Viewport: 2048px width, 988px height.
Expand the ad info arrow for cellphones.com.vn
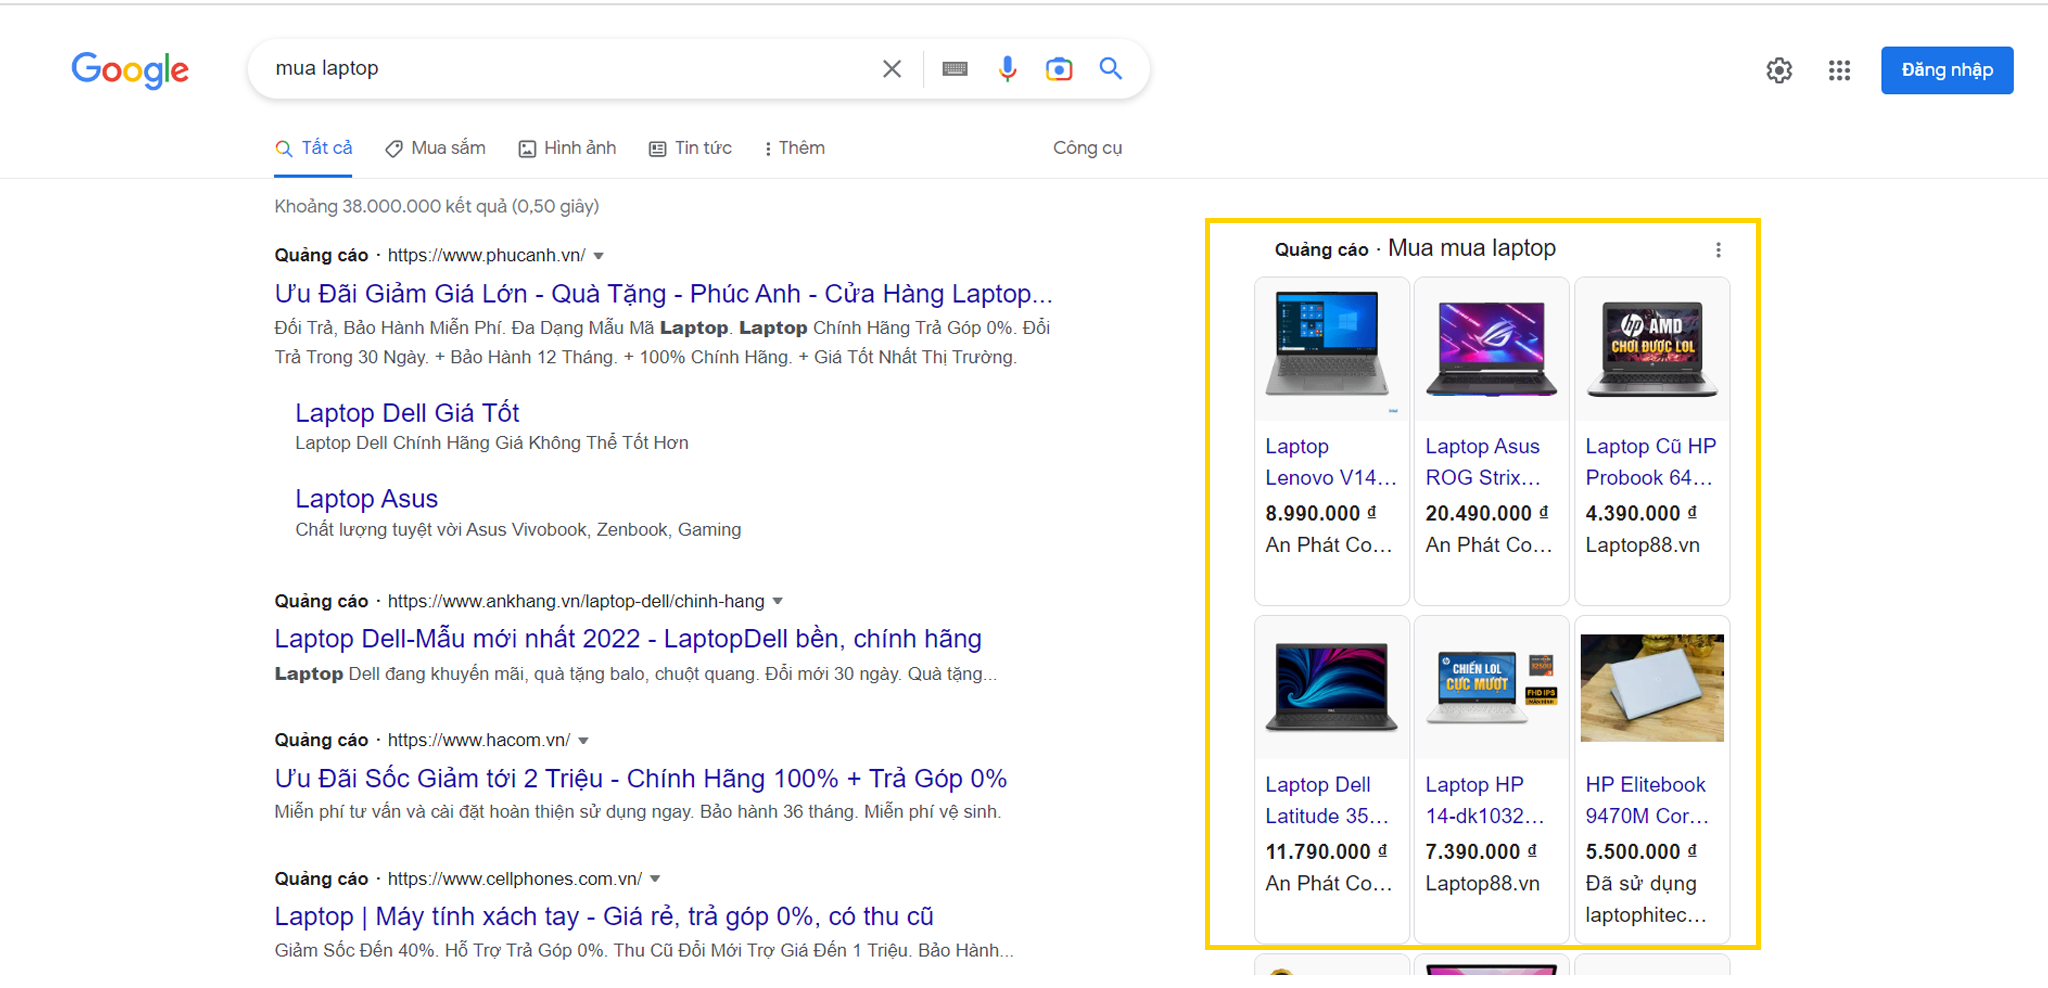coord(654,878)
